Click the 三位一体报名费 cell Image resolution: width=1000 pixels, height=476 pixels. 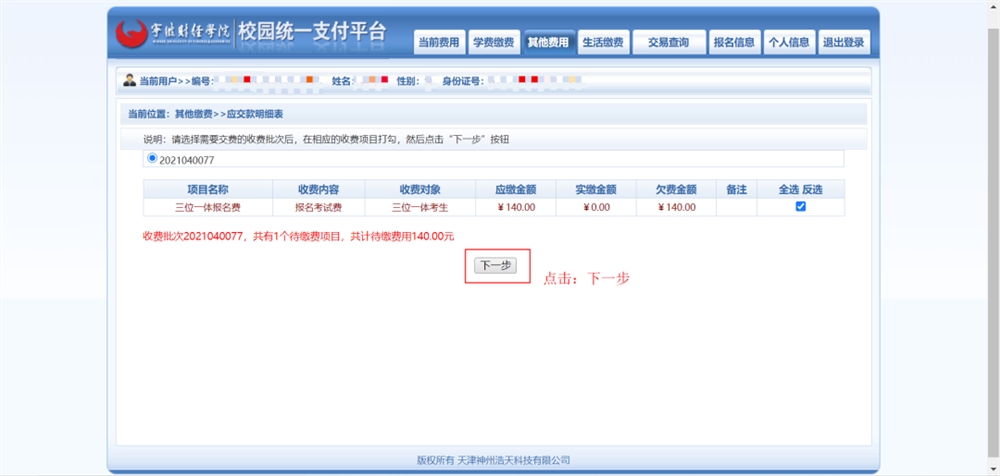[208, 207]
